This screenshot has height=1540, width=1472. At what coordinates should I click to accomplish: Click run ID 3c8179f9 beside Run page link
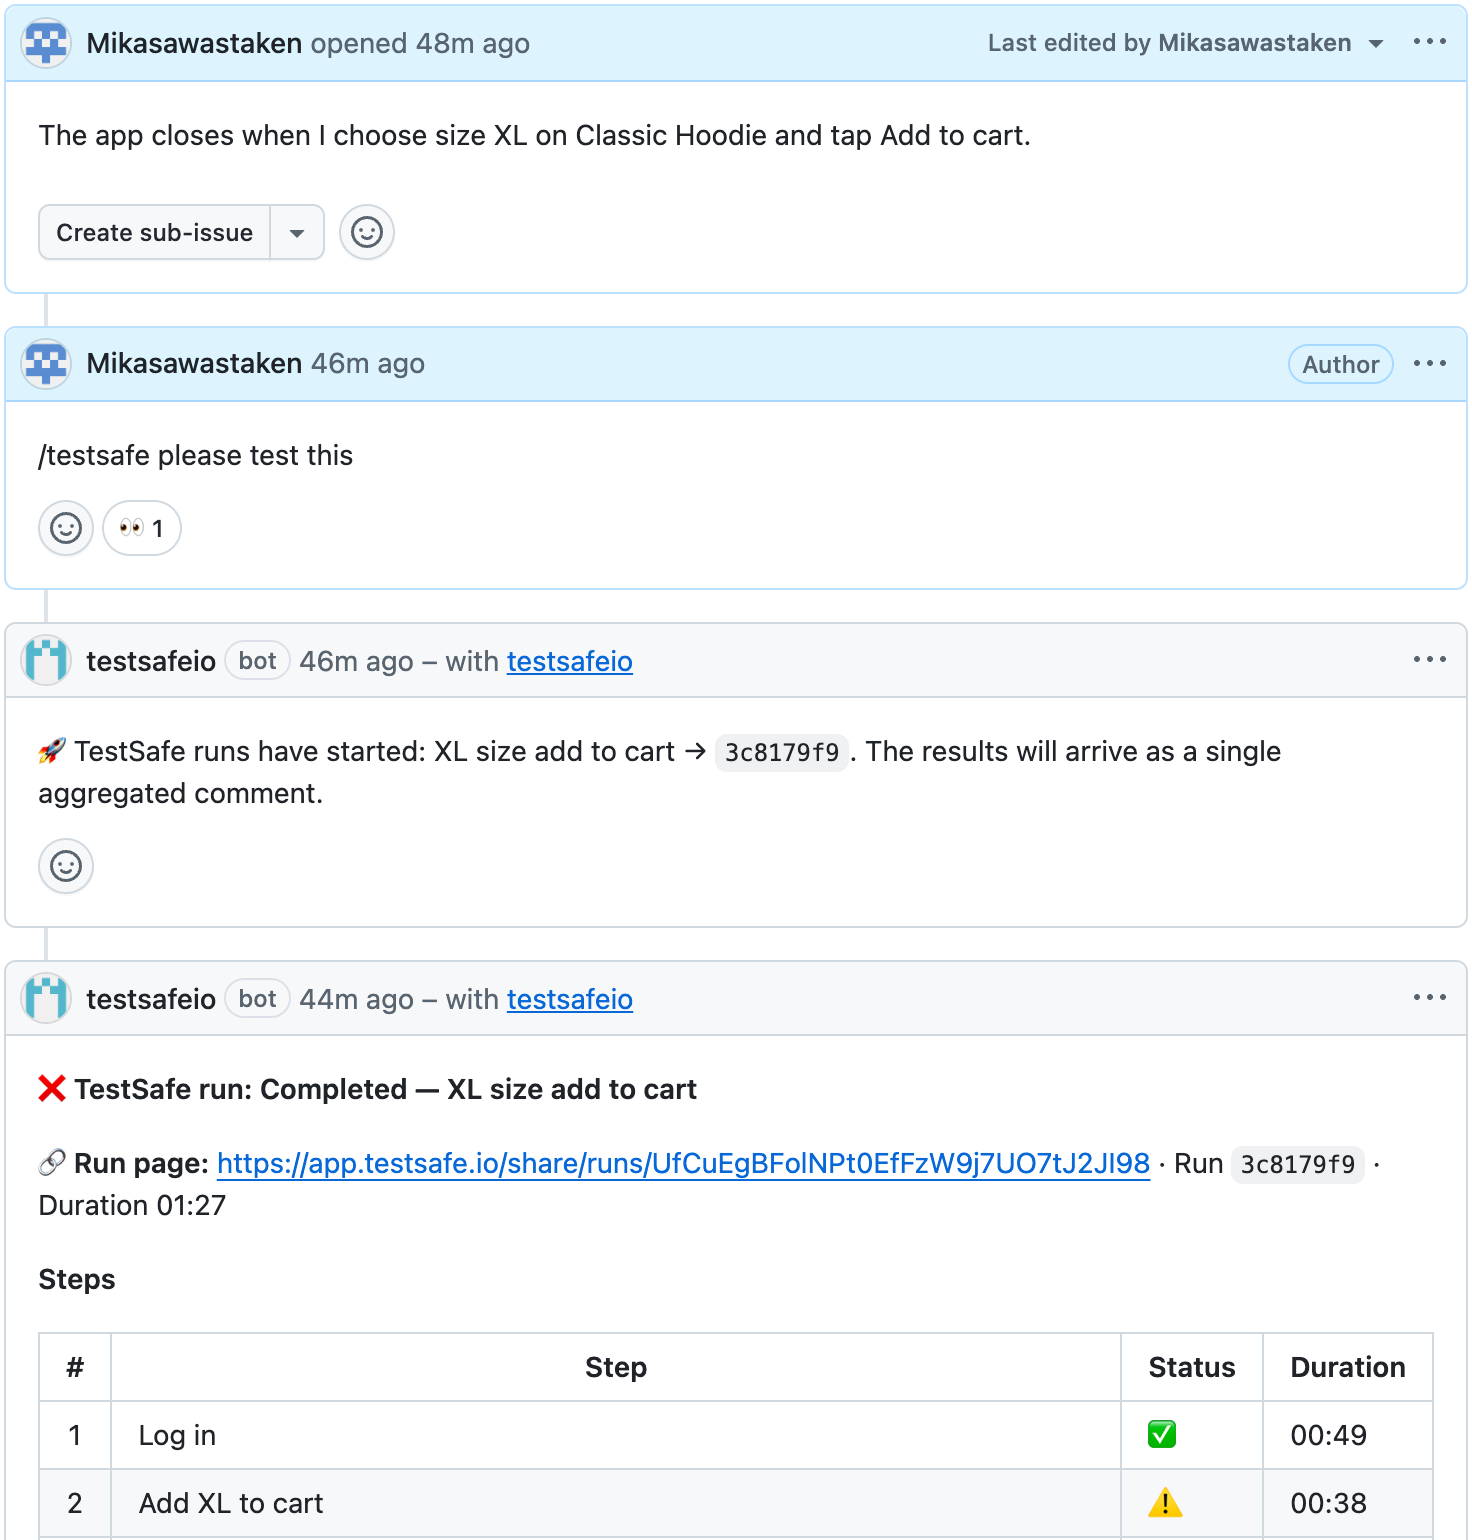[x=1298, y=1165]
